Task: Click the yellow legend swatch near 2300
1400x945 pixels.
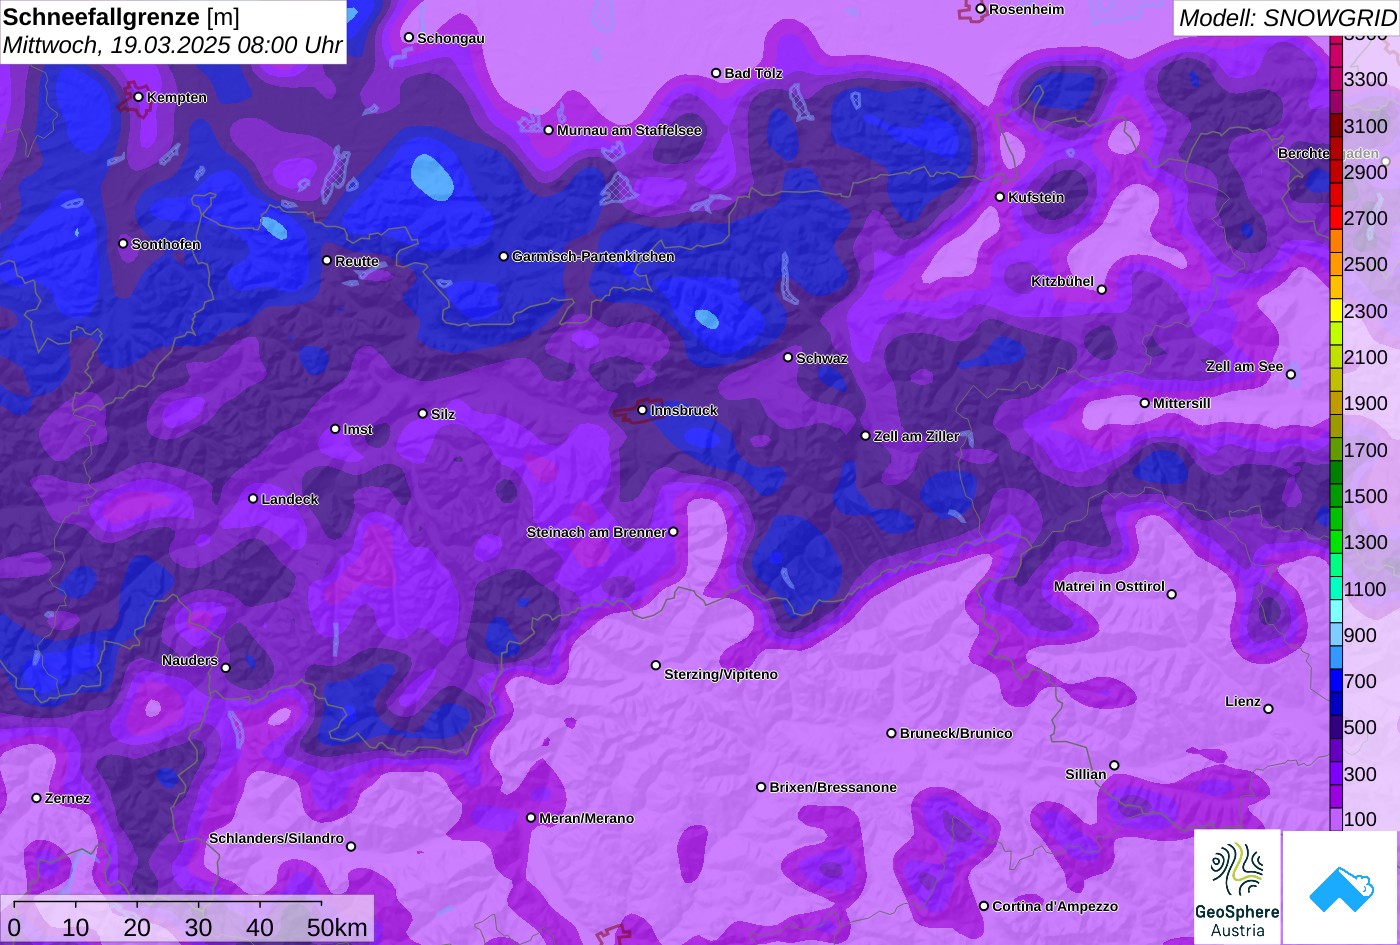Action: (1336, 311)
